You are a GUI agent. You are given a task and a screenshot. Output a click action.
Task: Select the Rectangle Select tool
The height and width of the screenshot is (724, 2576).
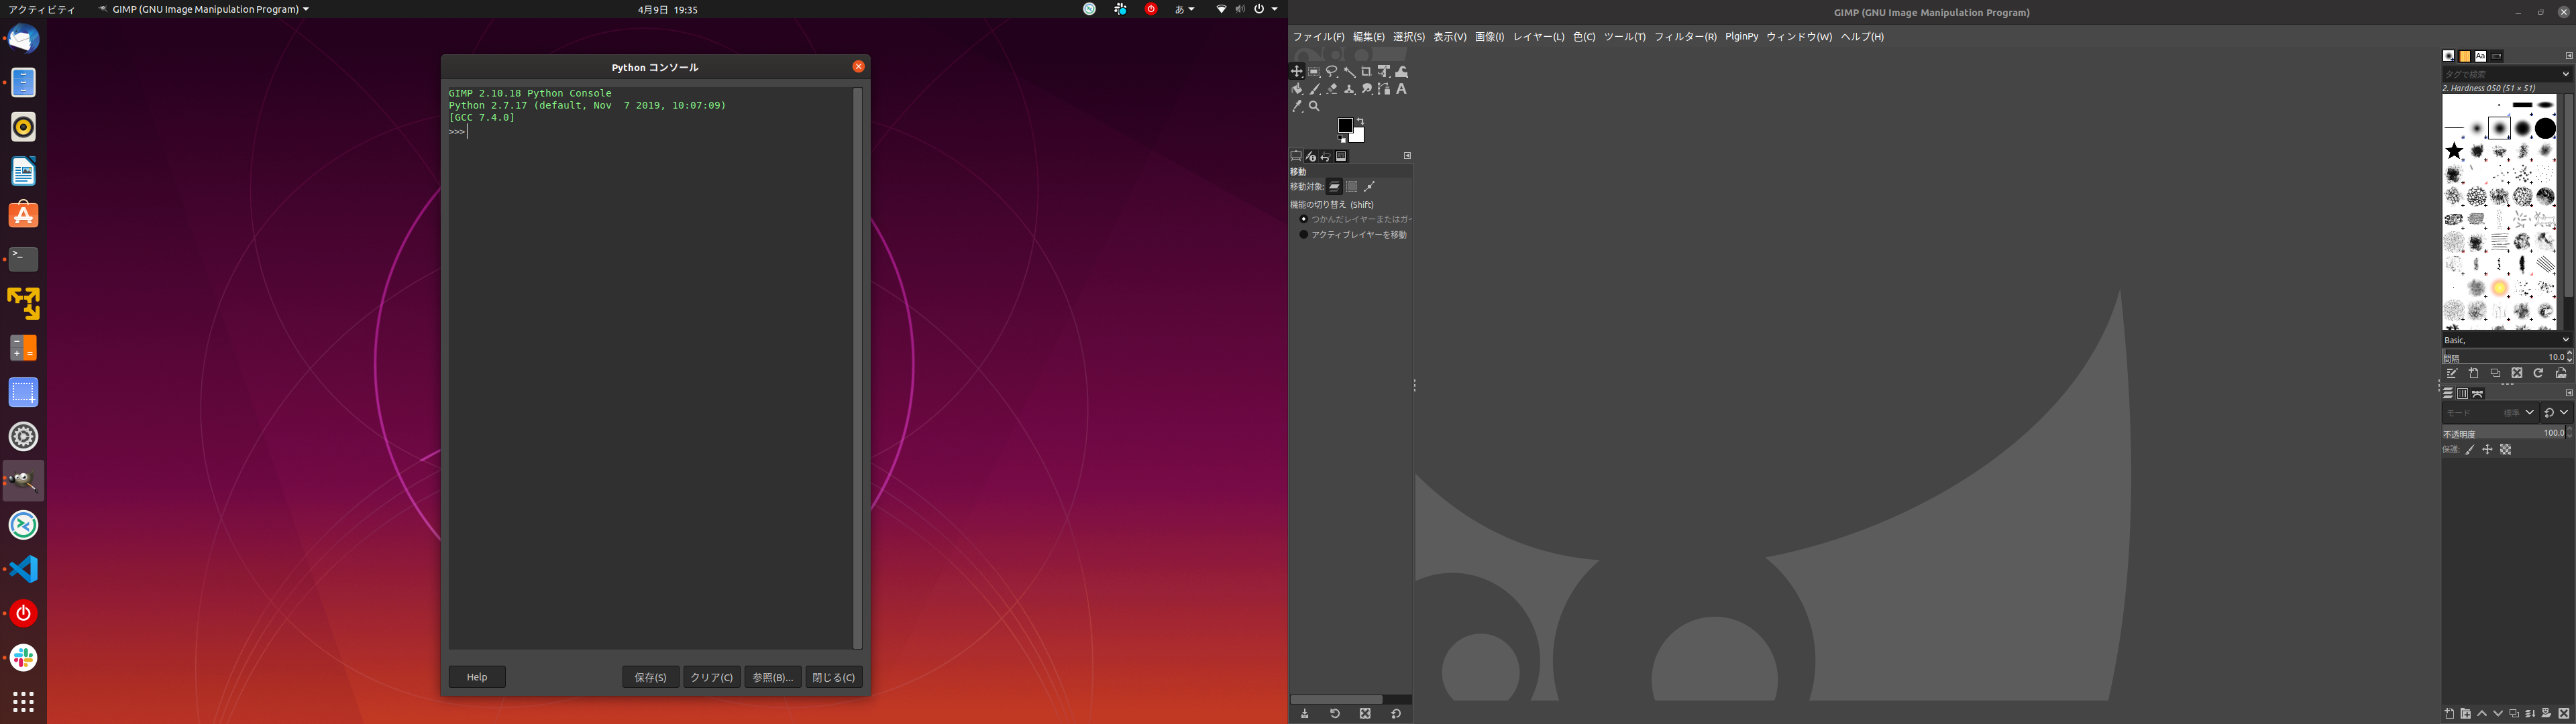coord(1314,72)
